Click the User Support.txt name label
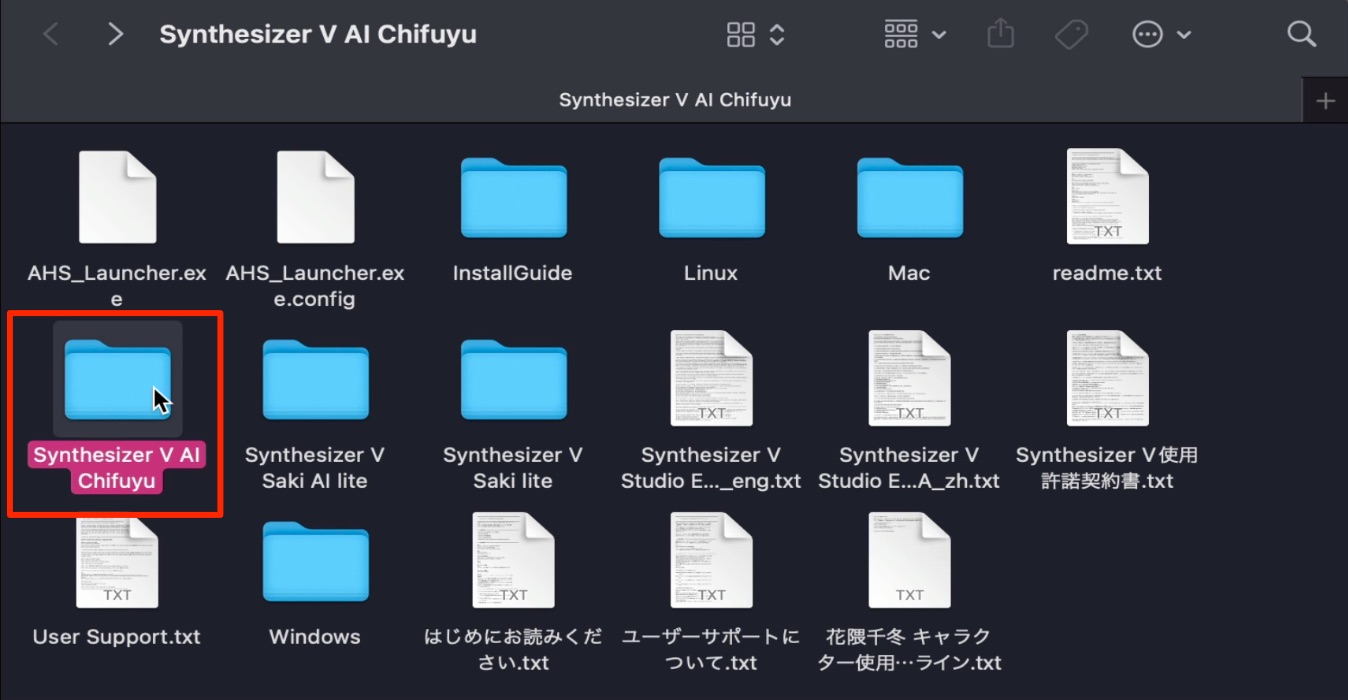The width and height of the screenshot is (1348, 700). coord(117,637)
